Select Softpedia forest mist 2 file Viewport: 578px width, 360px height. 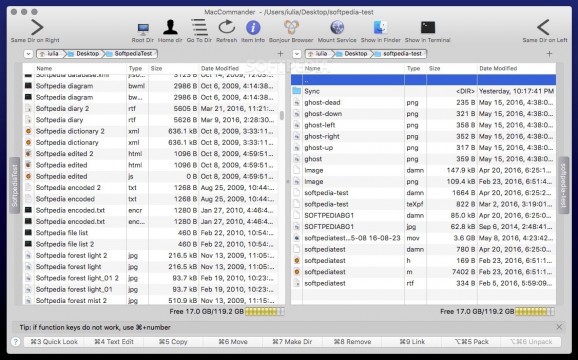[x=151, y=300]
